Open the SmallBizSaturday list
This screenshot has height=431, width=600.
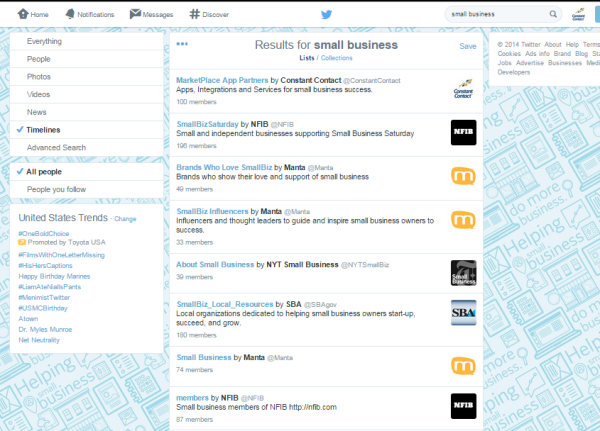pos(207,124)
